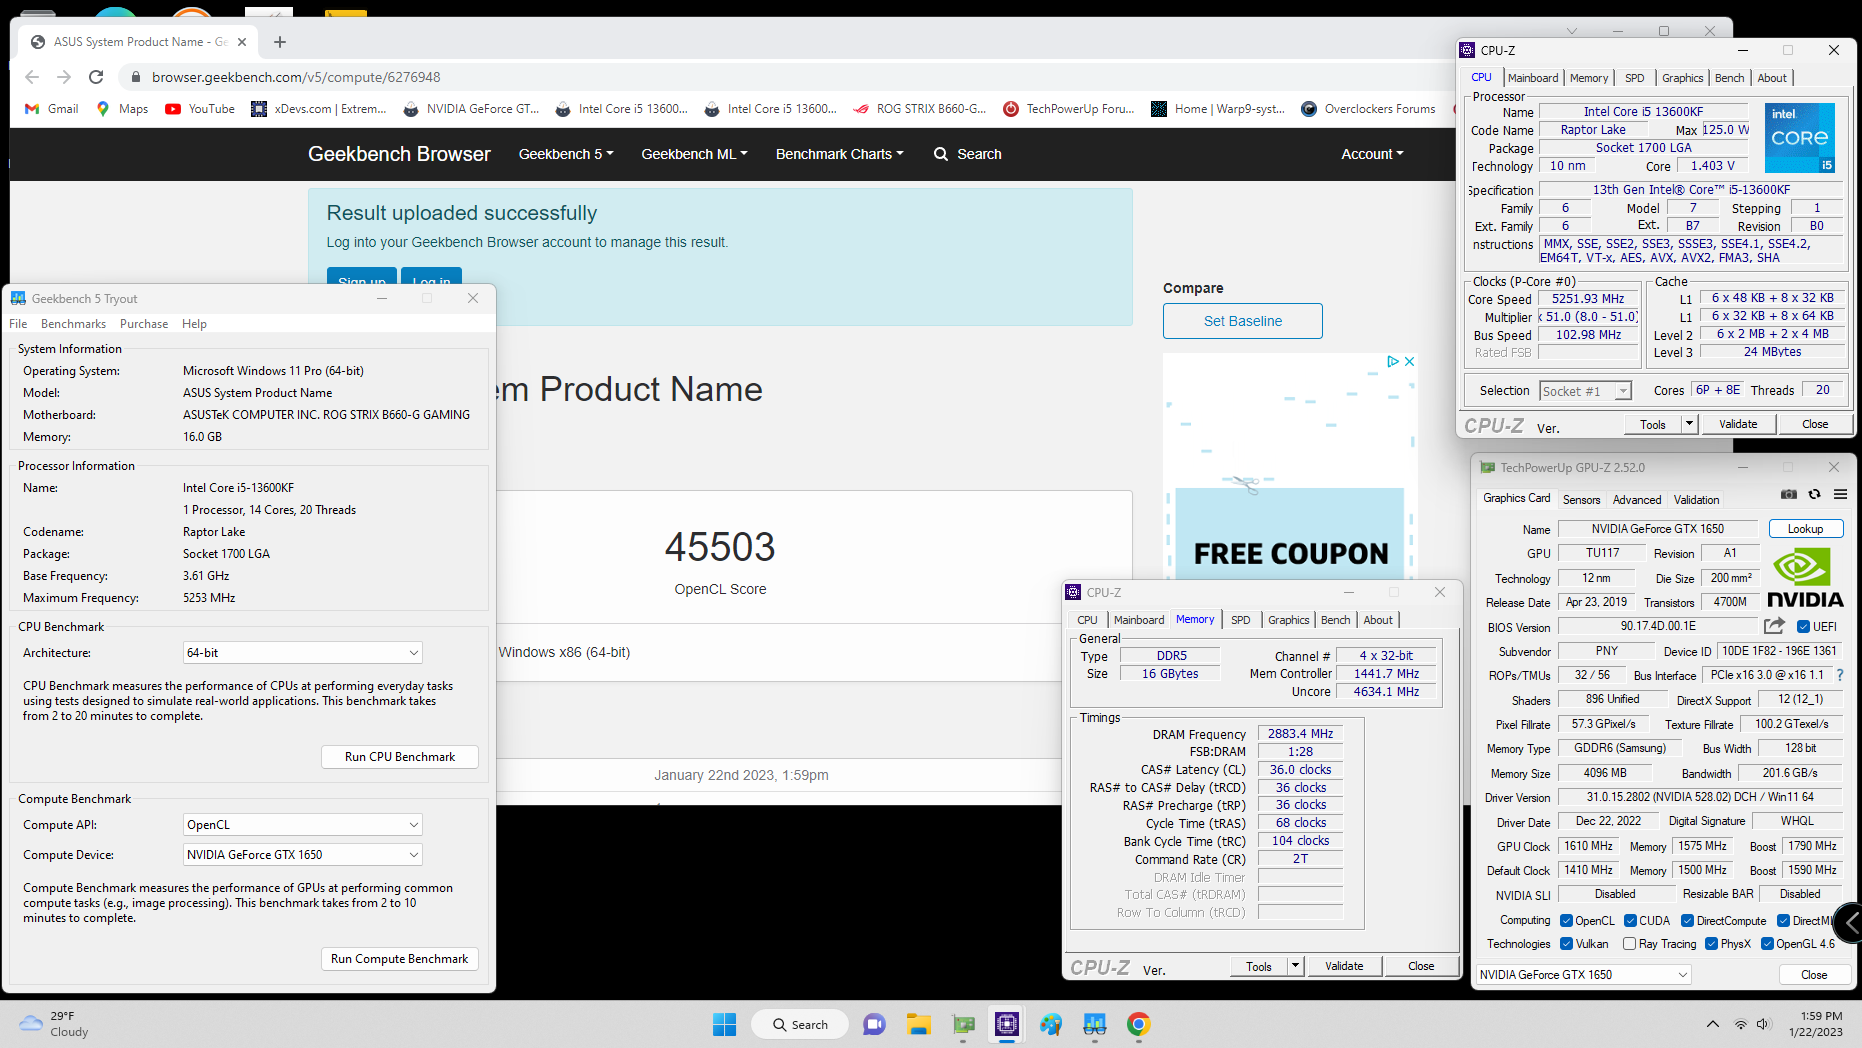Image resolution: width=1862 pixels, height=1048 pixels.
Task: Click the Chrome address bar URL
Action: point(296,77)
